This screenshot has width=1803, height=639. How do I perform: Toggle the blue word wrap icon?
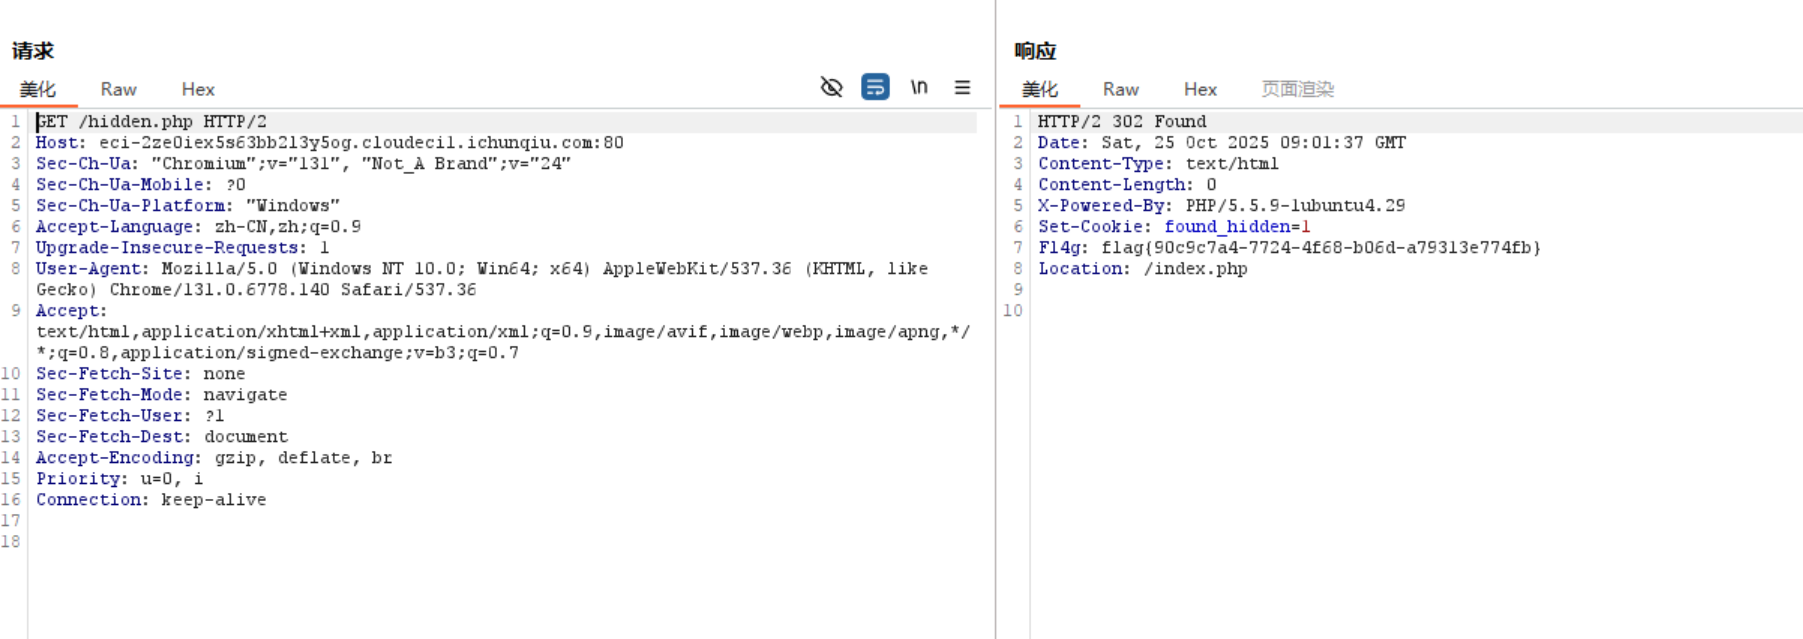pyautogui.click(x=875, y=87)
